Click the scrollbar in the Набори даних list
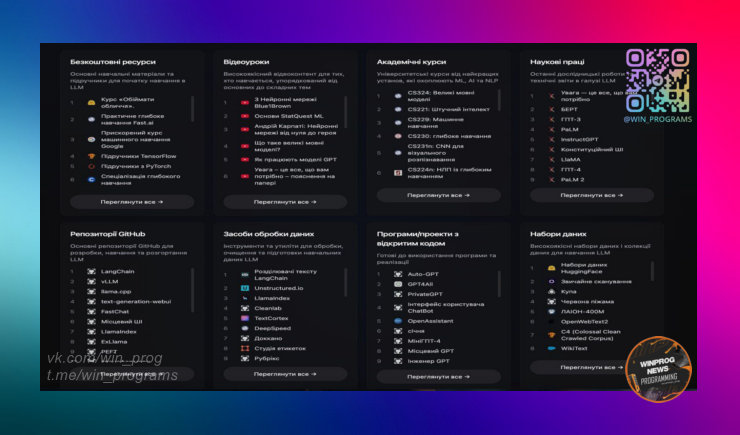Image resolution: width=740 pixels, height=435 pixels. 653,271
